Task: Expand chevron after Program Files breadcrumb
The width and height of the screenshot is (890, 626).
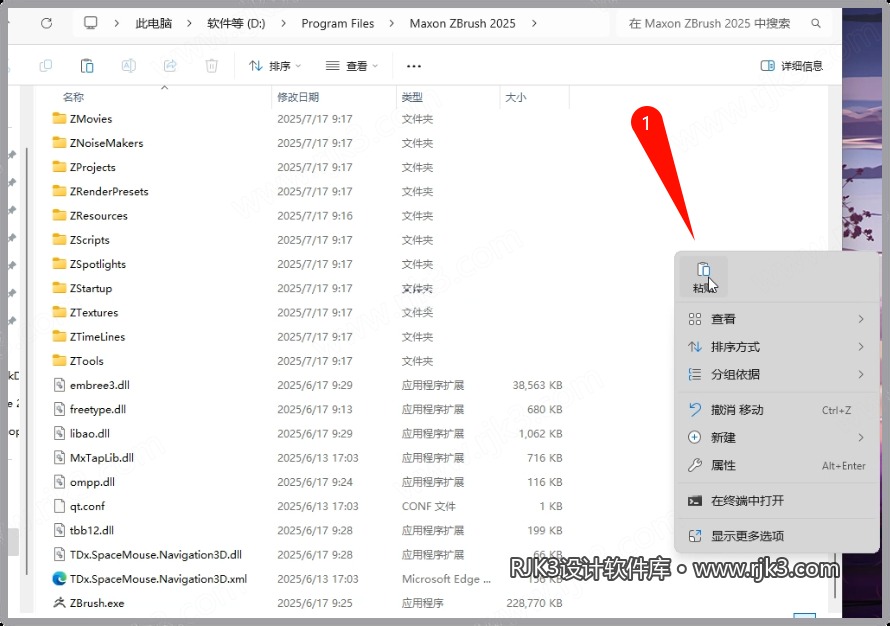Action: tap(392, 23)
